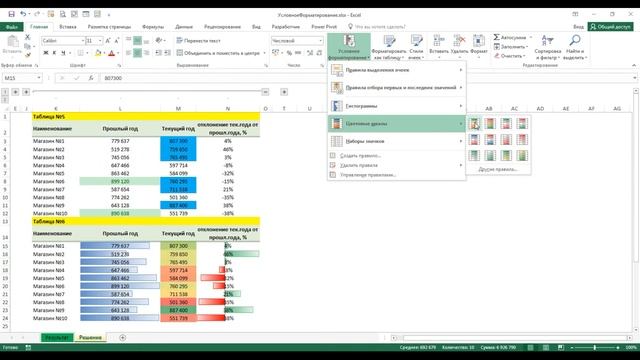
Task: Open the Fill (Заполнить) dropdown
Action: [511, 47]
